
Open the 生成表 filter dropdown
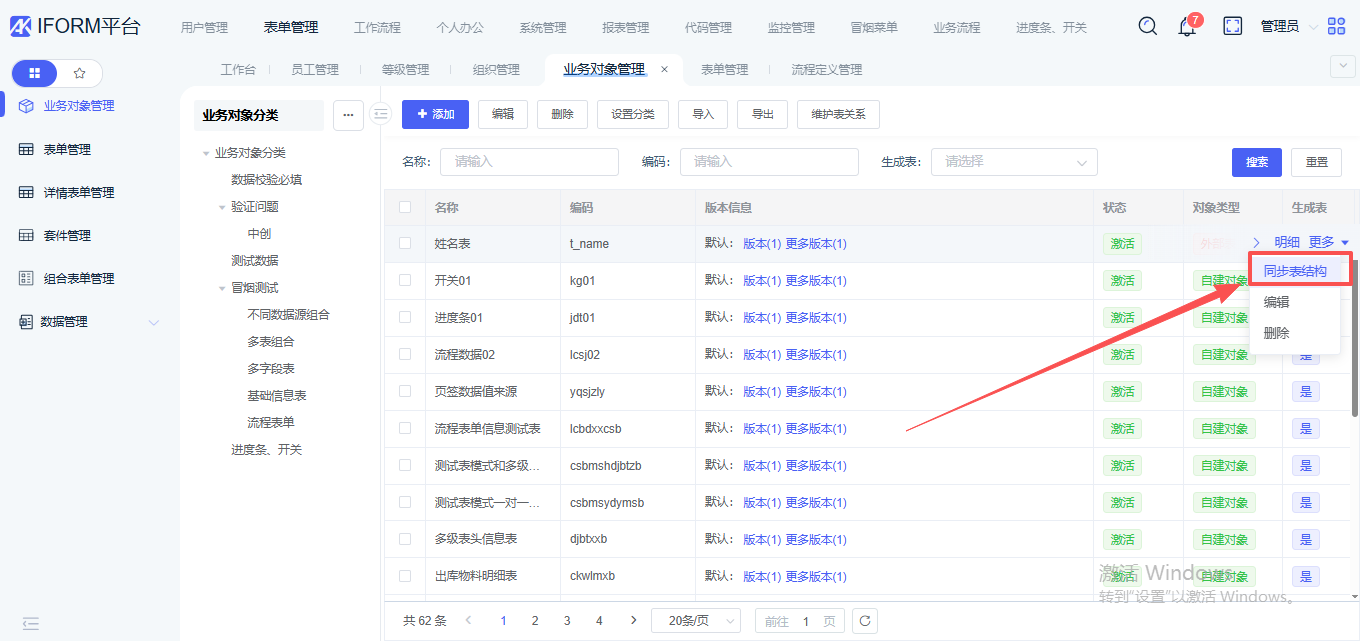(x=1014, y=162)
